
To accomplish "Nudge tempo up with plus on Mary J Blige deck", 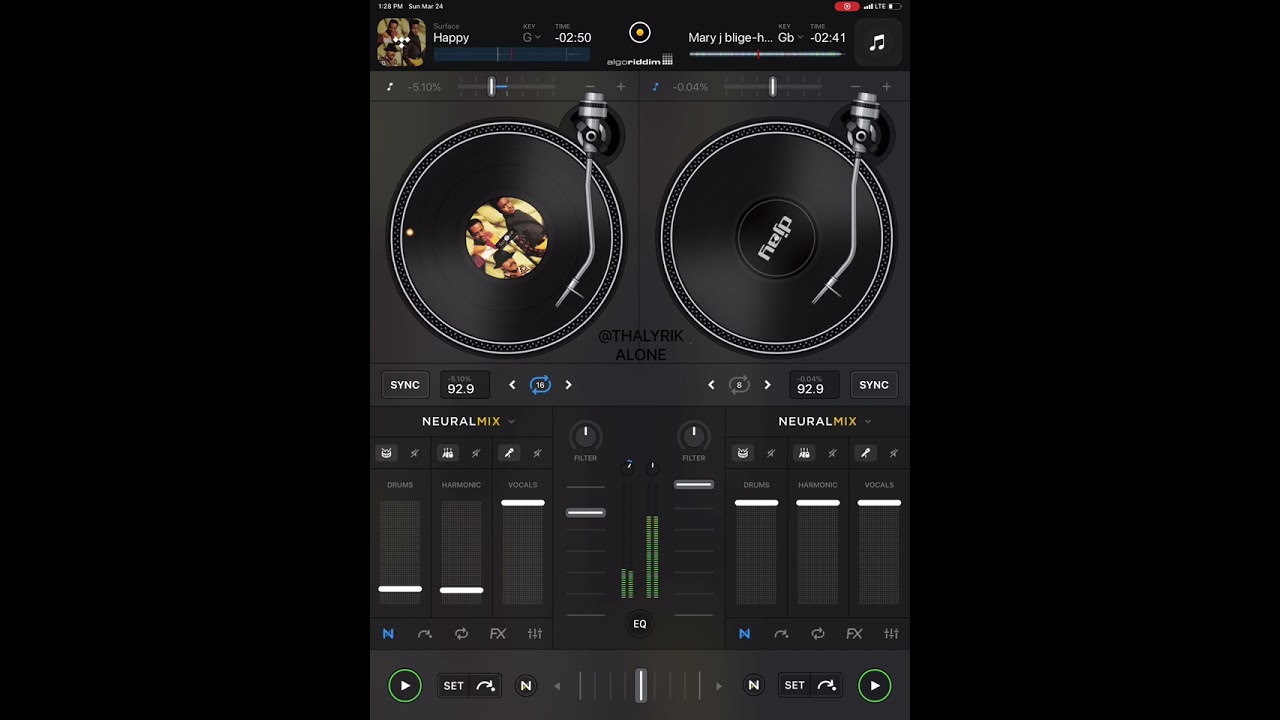I will pos(886,87).
